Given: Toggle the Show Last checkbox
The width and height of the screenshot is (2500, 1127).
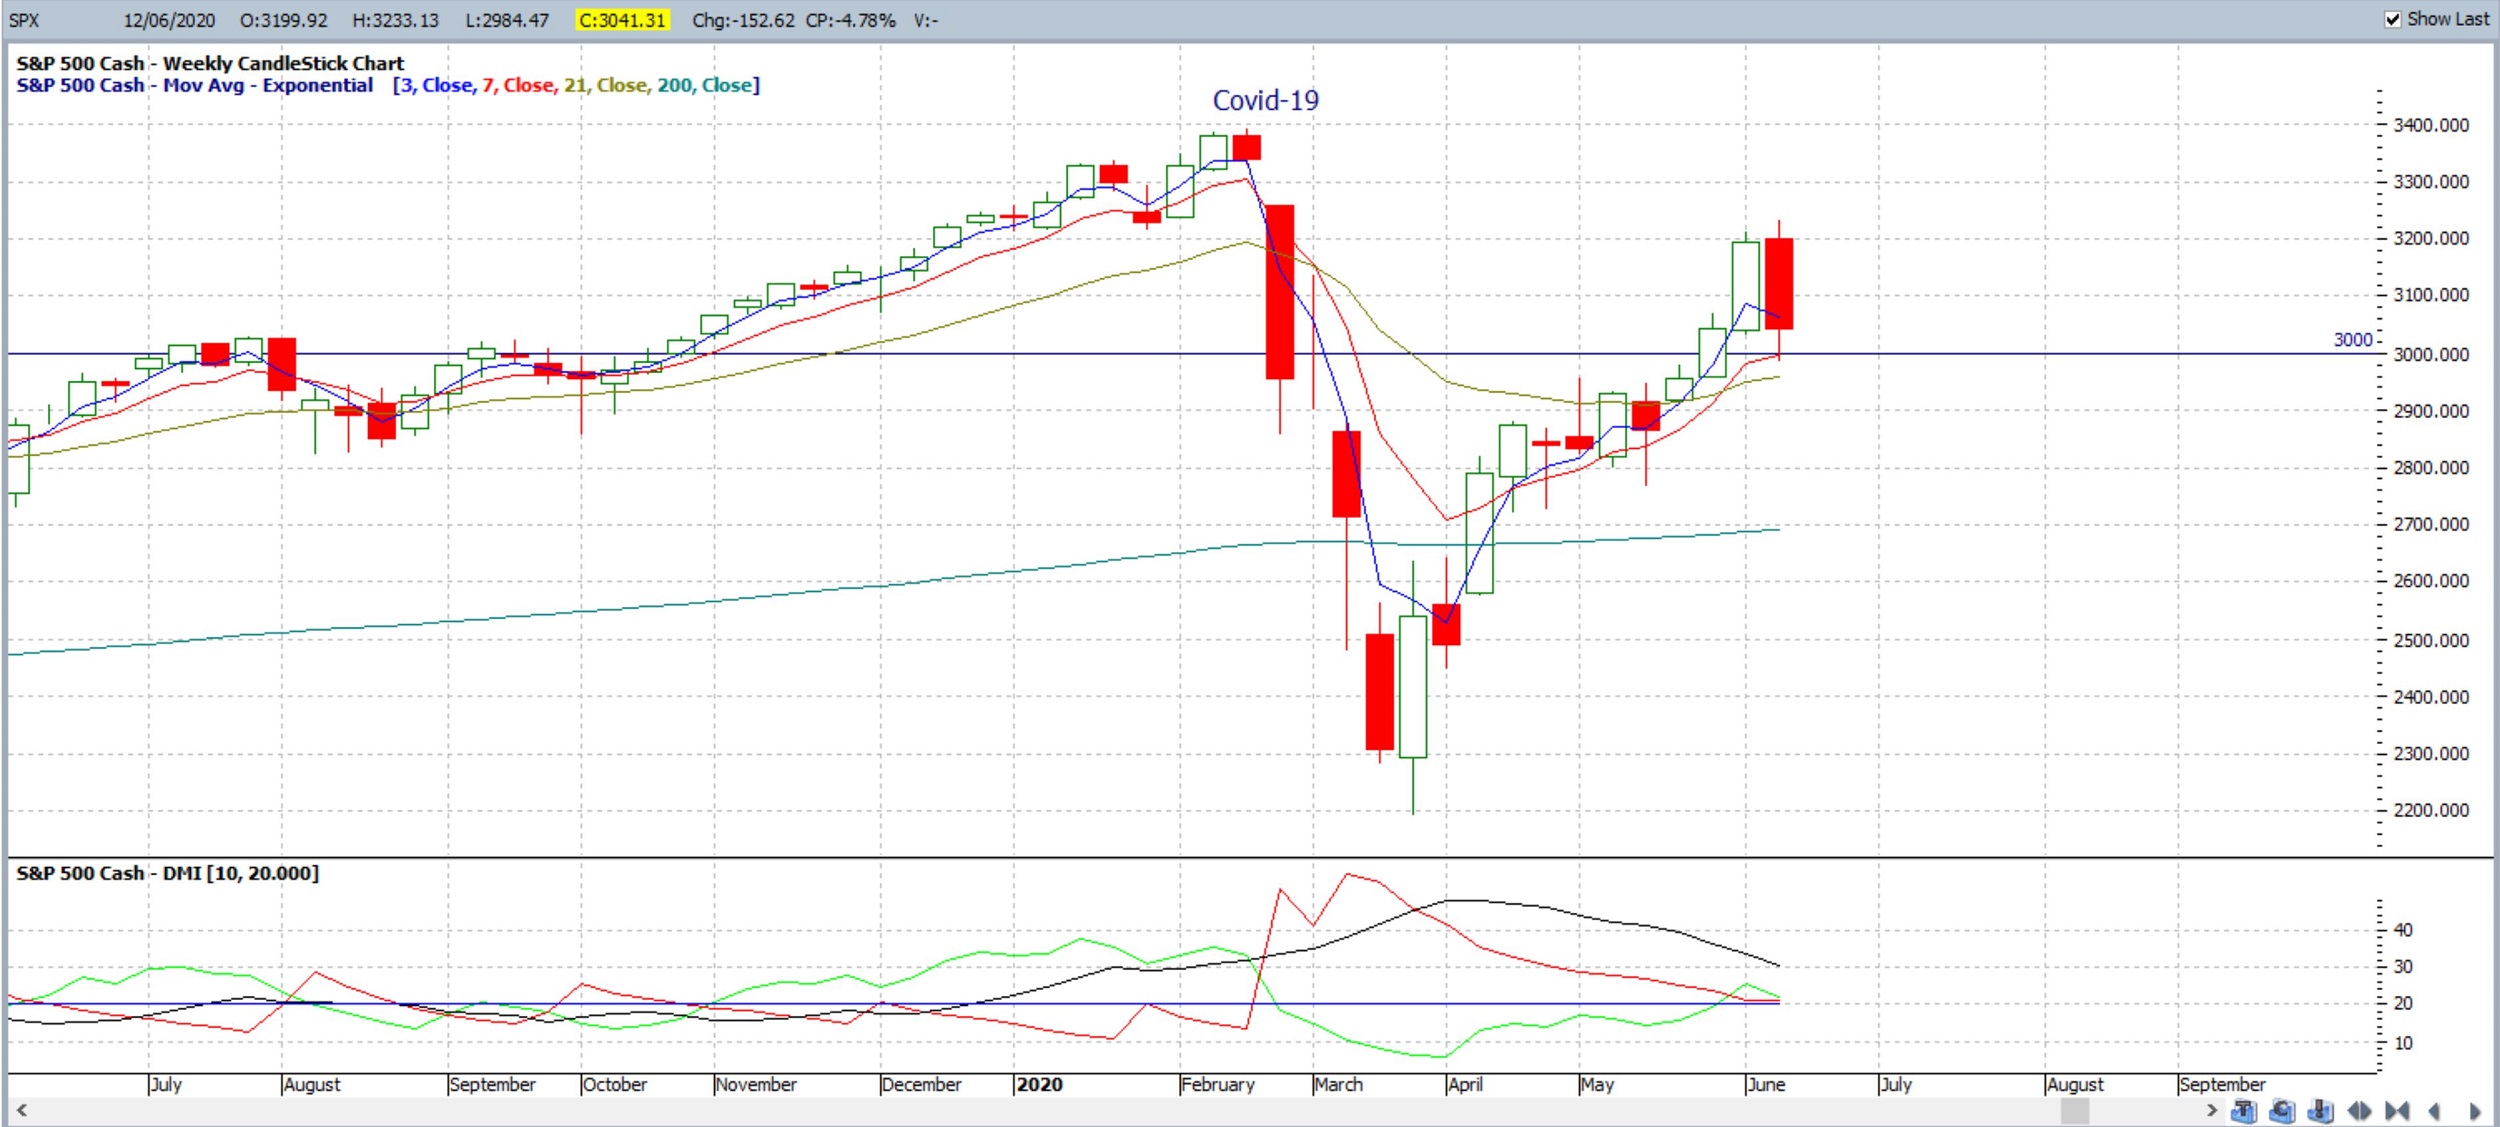Looking at the screenshot, I should point(2393,20).
